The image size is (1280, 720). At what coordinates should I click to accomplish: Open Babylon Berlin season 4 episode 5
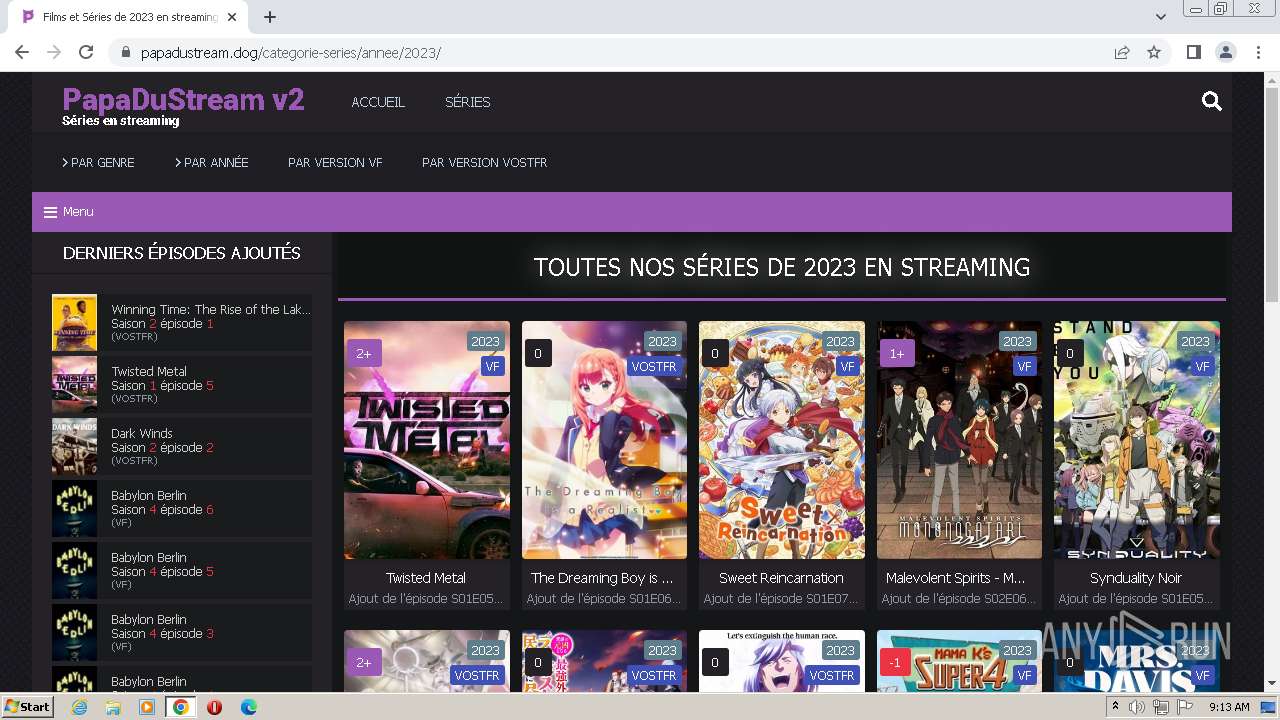181,571
